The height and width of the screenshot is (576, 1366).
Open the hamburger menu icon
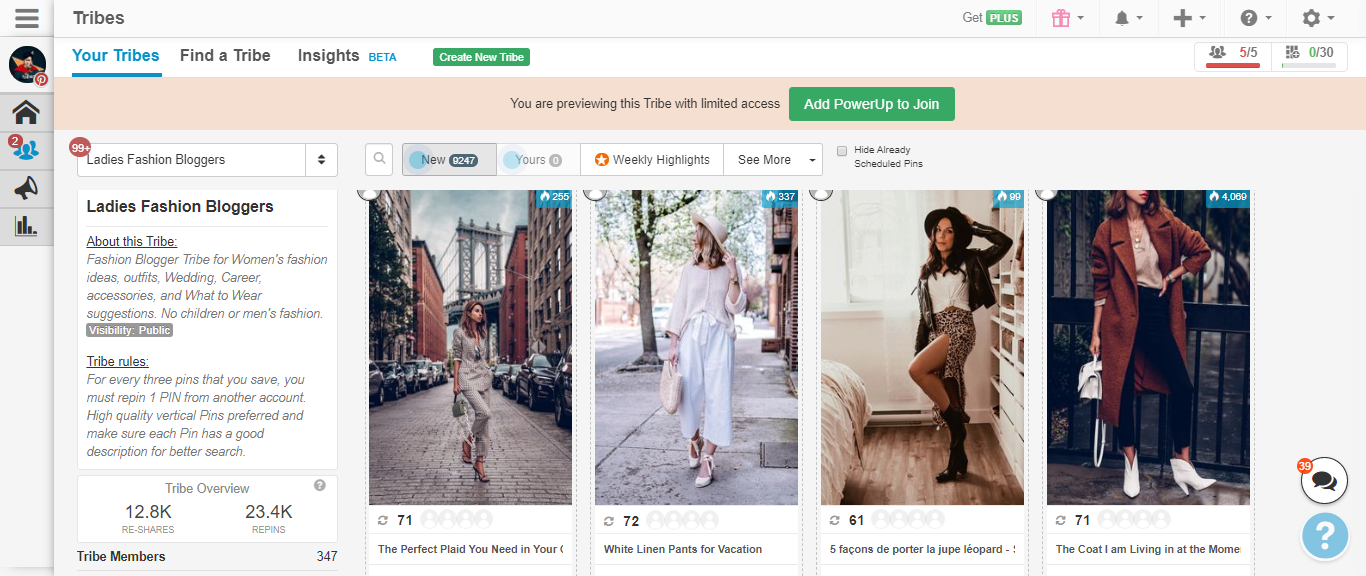pyautogui.click(x=26, y=18)
